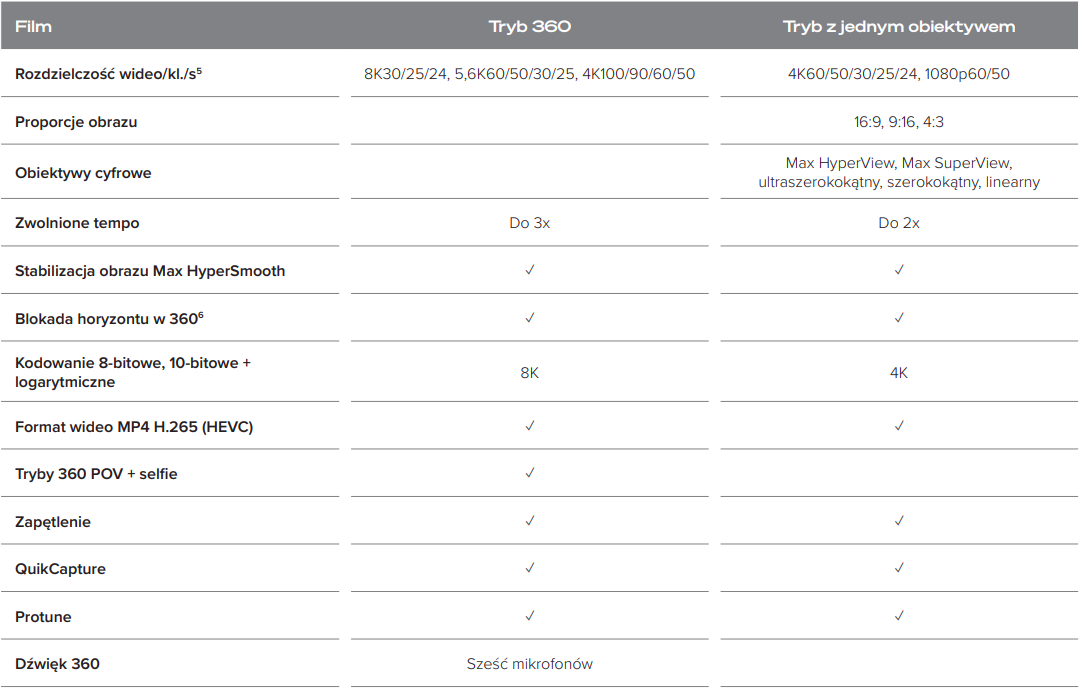Click the HEVC format checkmark in single-lens column
Screen dimensions: 1088x690
899,426
